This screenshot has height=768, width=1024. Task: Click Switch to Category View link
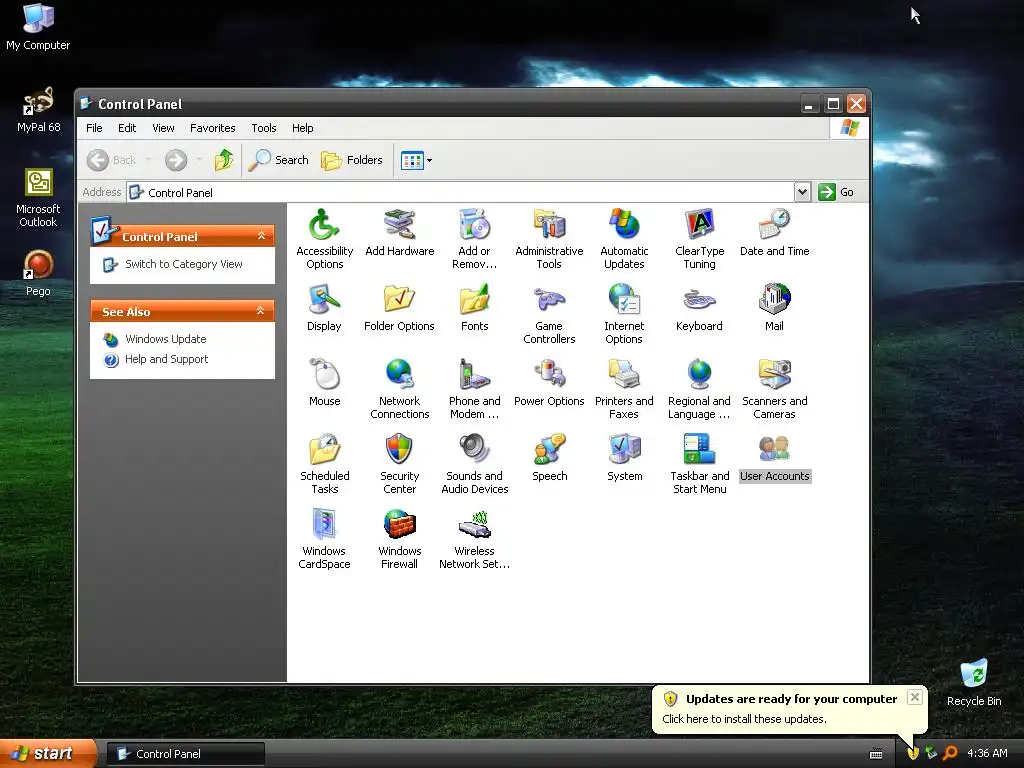pos(184,264)
